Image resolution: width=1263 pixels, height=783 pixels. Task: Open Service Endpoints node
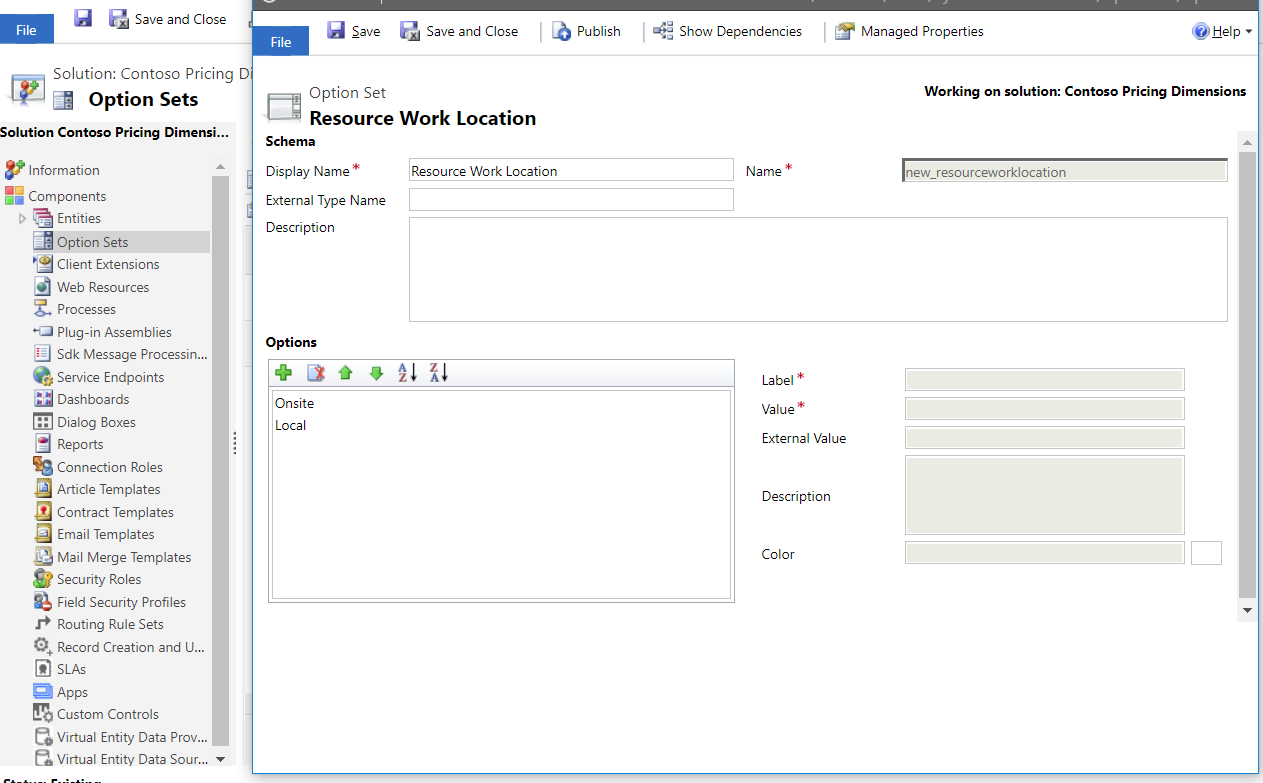[x=110, y=377]
